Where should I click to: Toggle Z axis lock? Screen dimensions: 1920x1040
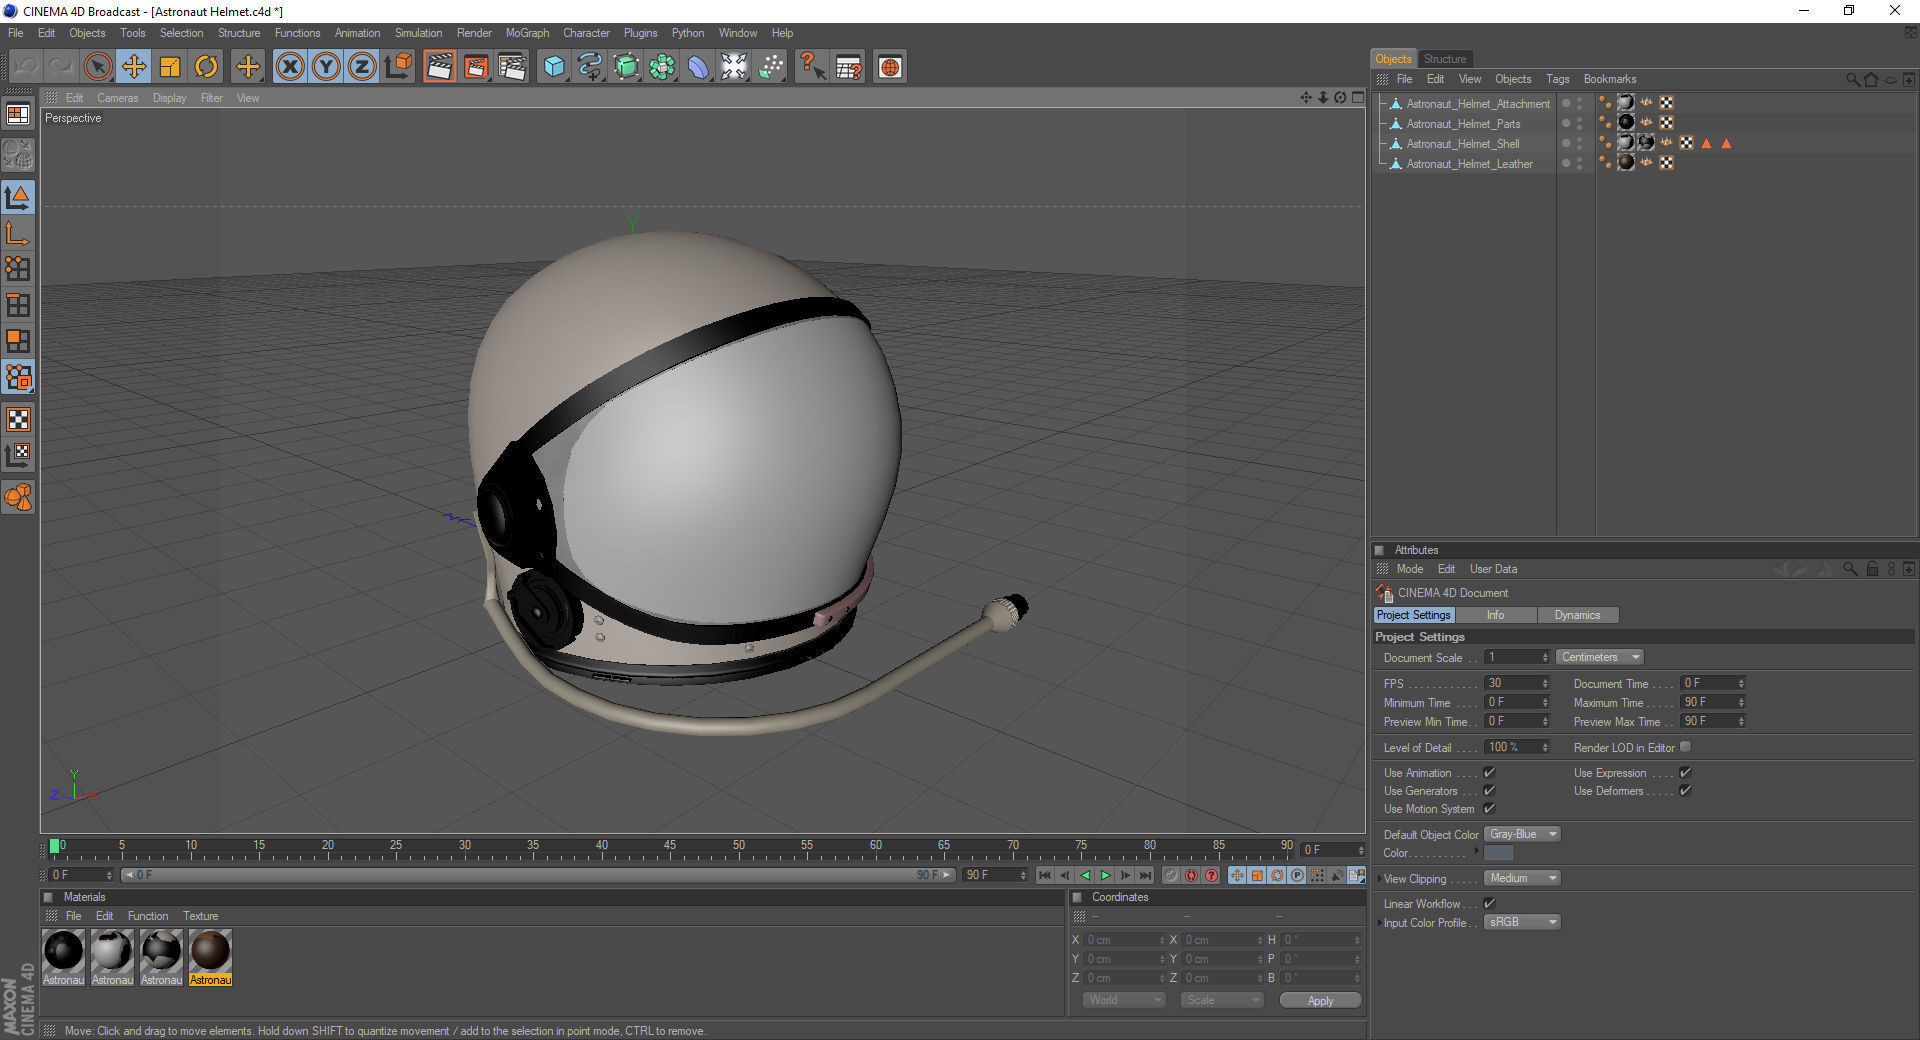362,67
